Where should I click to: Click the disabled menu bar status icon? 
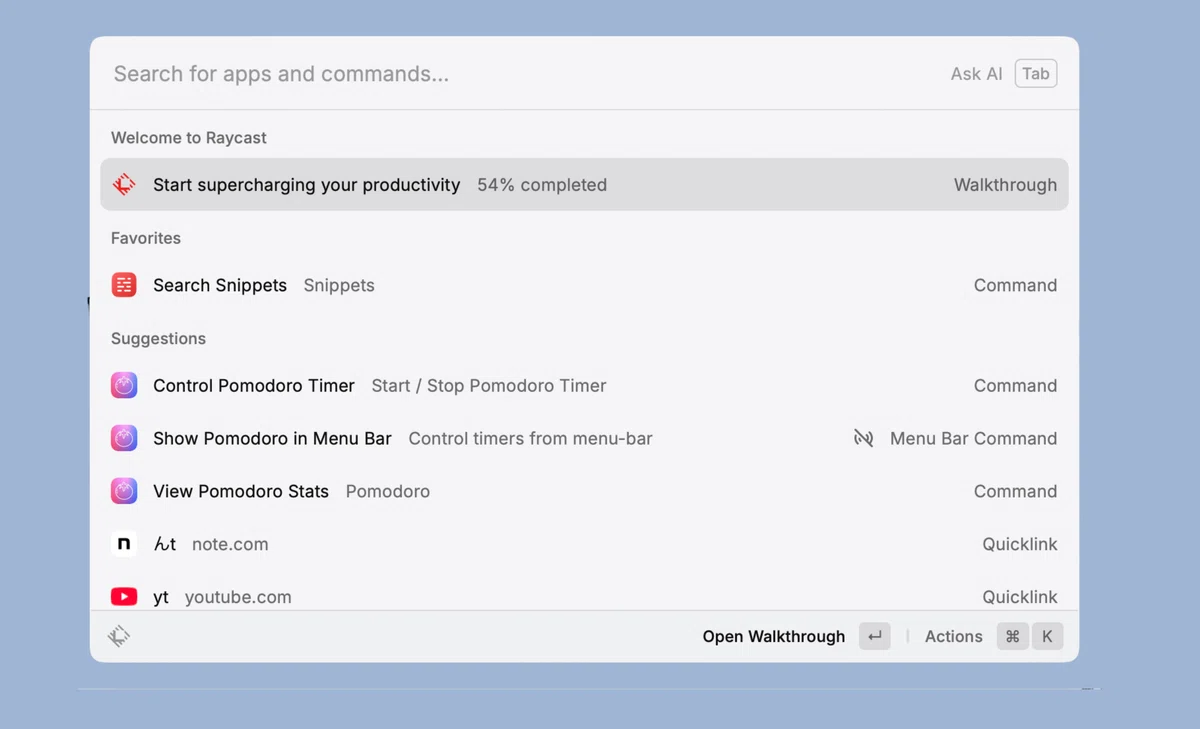(x=864, y=438)
